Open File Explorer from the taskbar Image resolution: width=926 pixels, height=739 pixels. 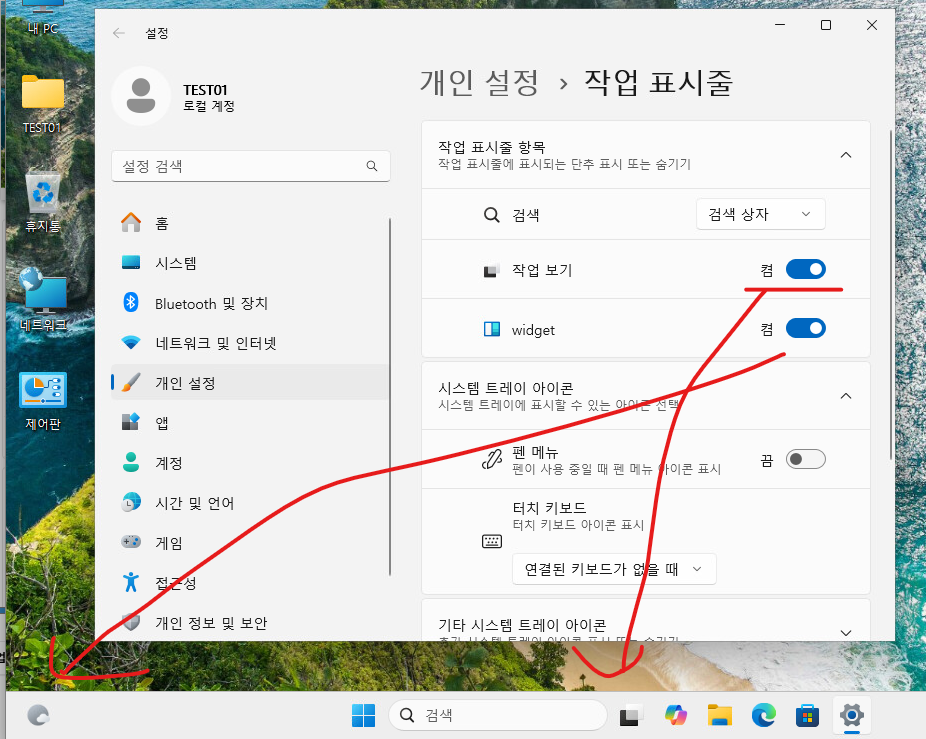coord(720,715)
